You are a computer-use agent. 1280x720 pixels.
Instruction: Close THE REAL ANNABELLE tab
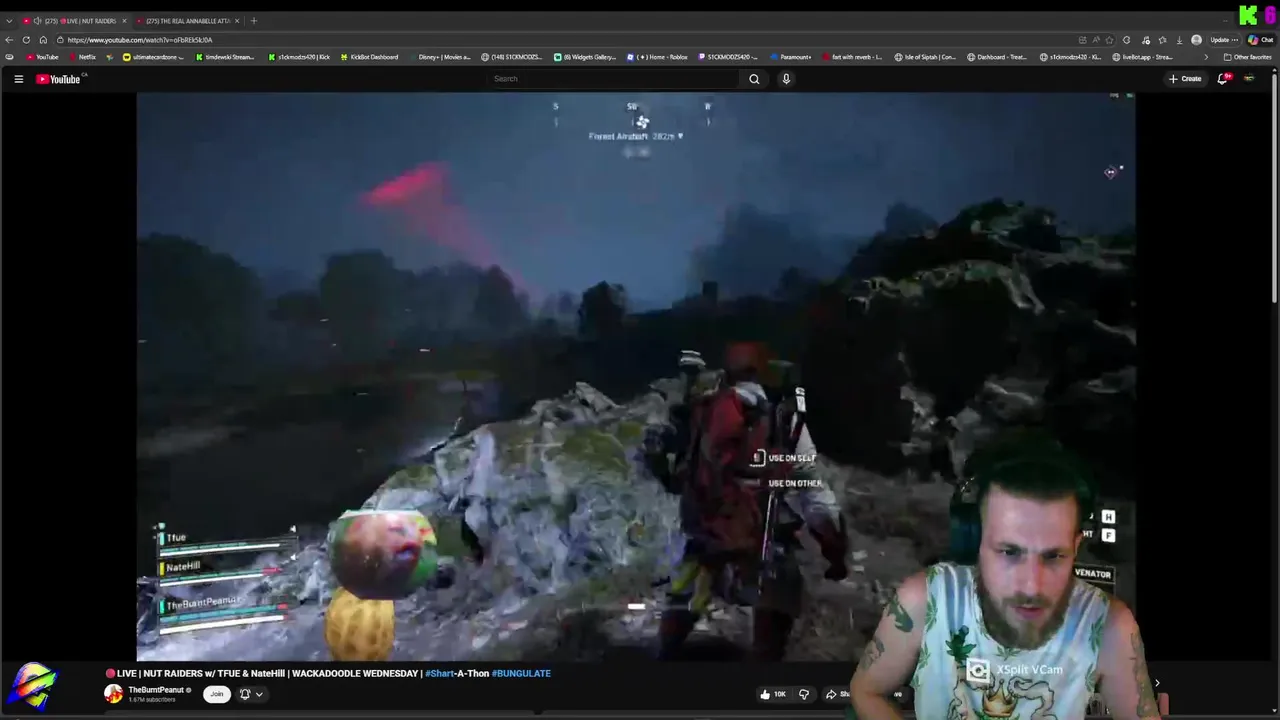pos(237,21)
